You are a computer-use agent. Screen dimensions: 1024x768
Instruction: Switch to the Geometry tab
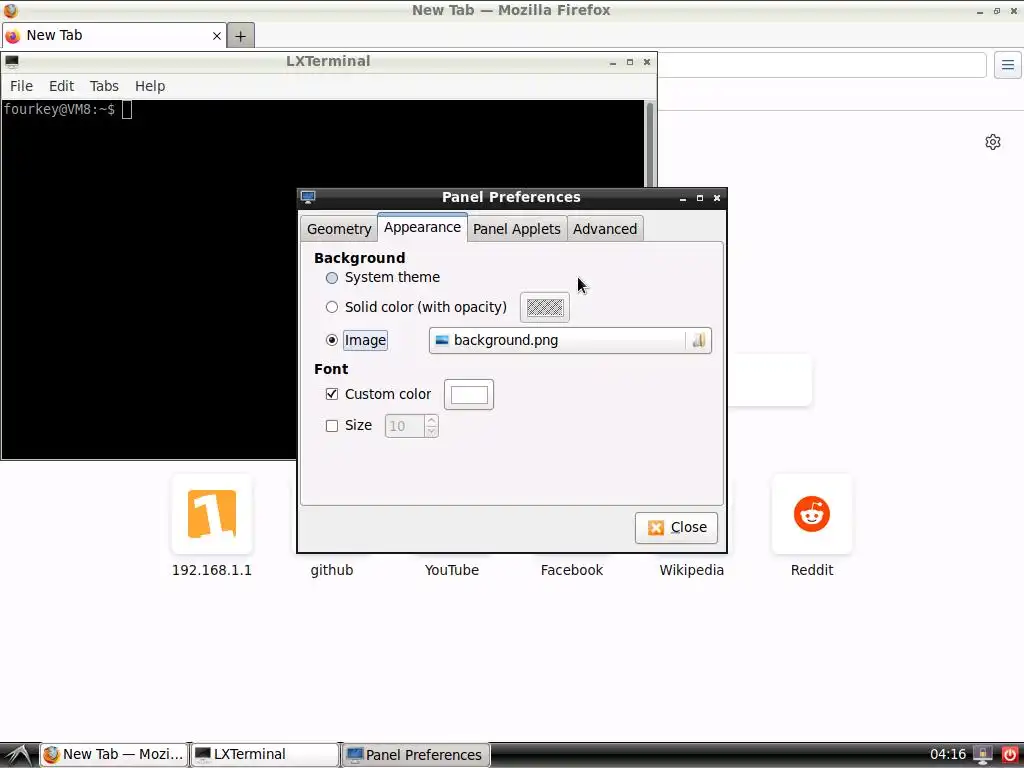[339, 229]
